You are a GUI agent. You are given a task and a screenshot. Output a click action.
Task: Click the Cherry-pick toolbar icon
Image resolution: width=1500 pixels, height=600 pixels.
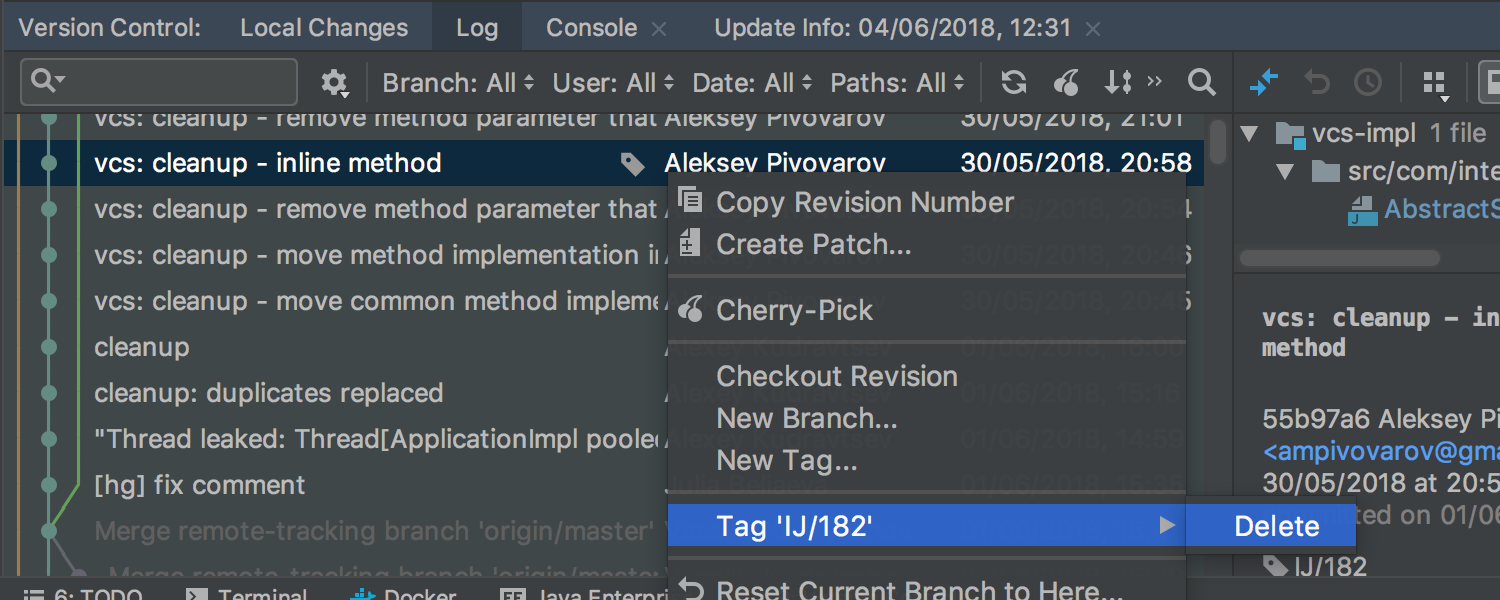(x=1066, y=82)
